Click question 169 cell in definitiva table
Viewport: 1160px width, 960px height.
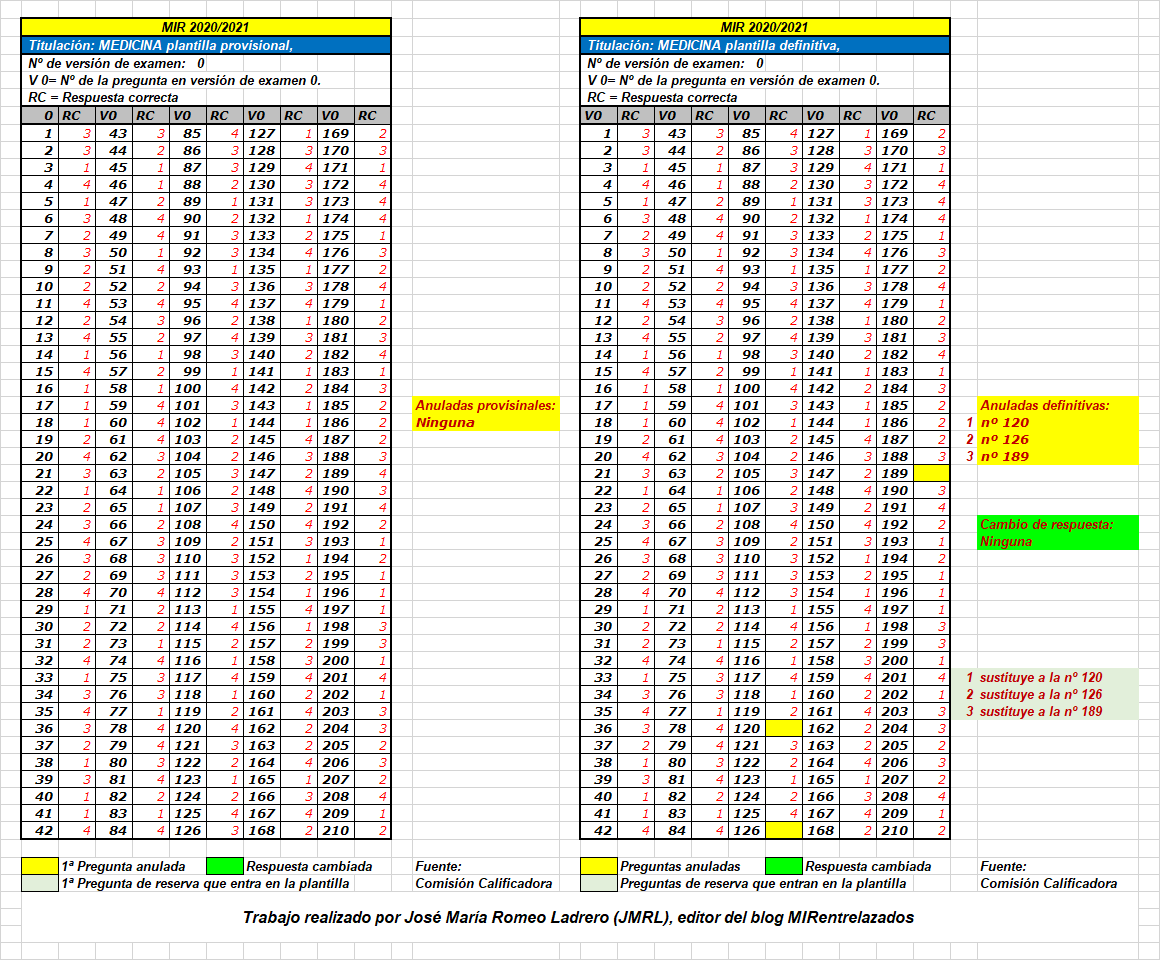click(x=894, y=133)
